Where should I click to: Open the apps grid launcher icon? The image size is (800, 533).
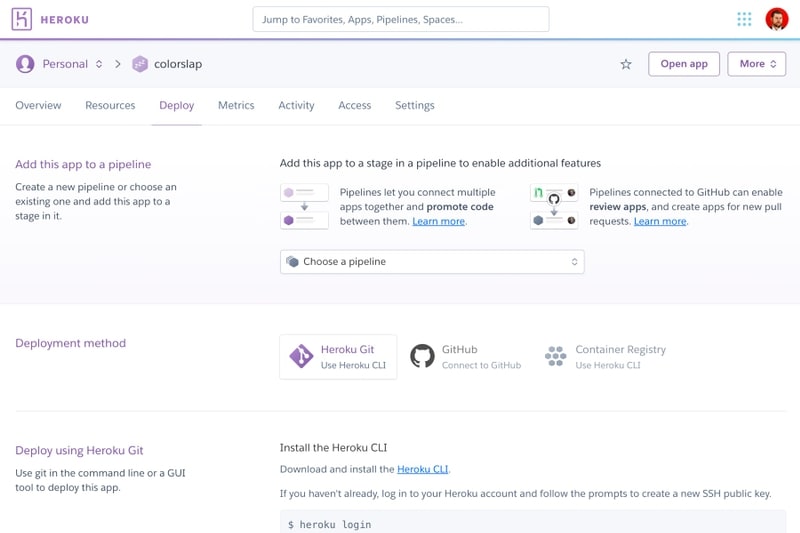coord(744,19)
